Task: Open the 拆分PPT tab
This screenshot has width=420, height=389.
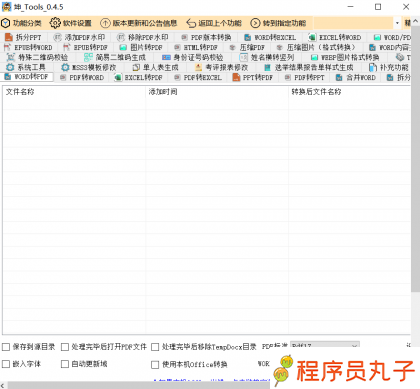Action: (x=23, y=37)
